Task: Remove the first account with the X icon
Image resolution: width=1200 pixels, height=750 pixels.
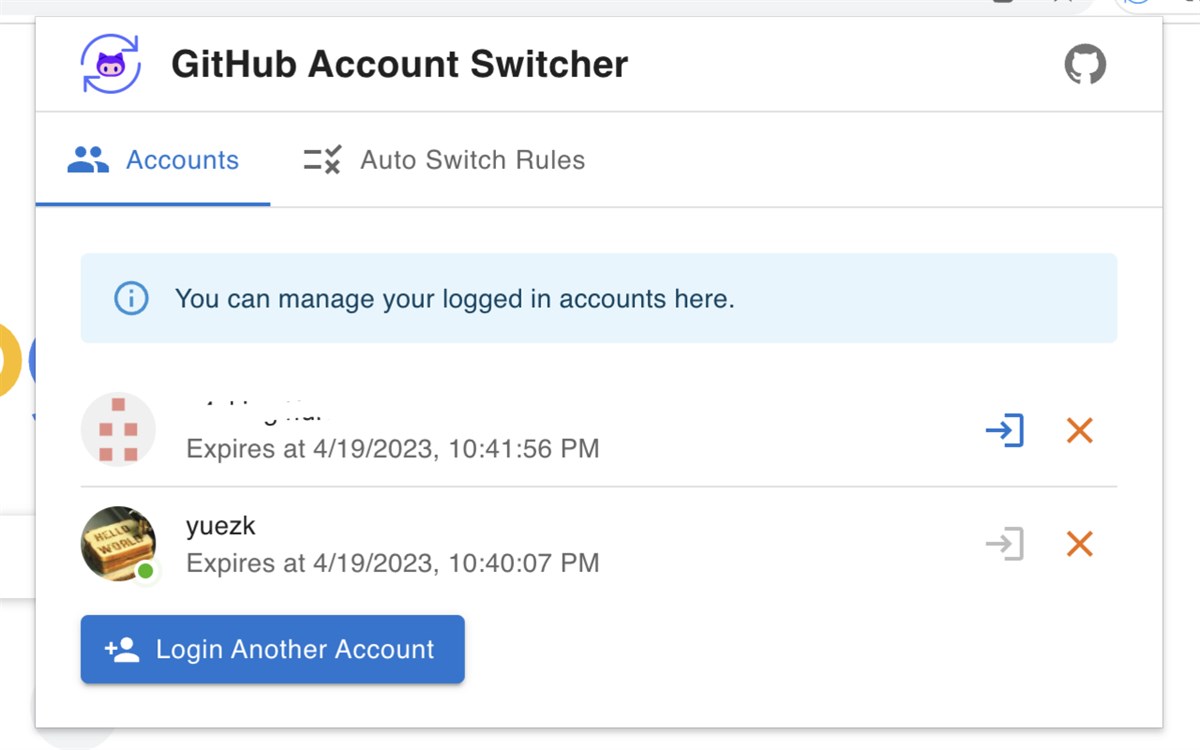Action: (x=1079, y=430)
